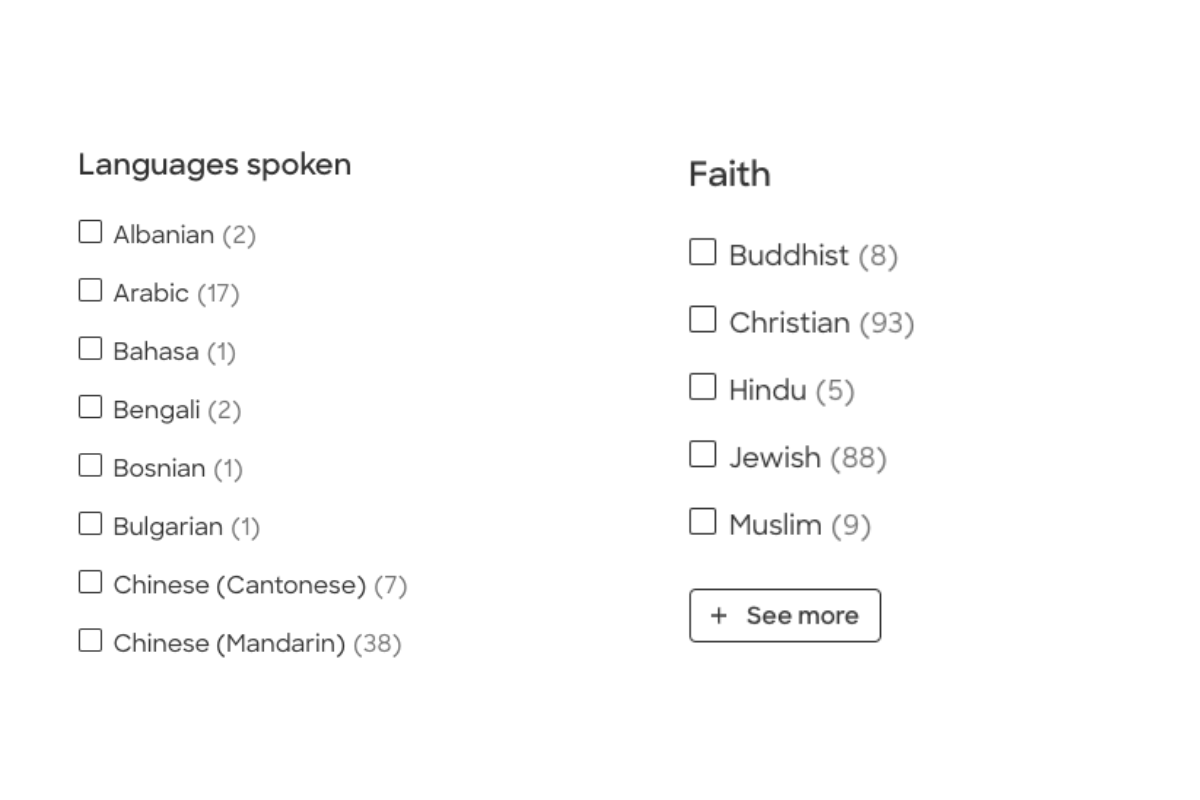1200x800 pixels.
Task: Click the Christian label text
Action: (x=789, y=323)
